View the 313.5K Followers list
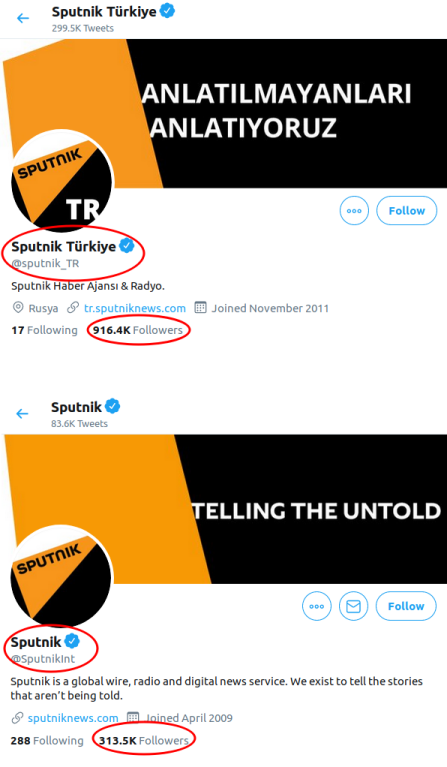The width and height of the screenshot is (447, 767). point(144,741)
